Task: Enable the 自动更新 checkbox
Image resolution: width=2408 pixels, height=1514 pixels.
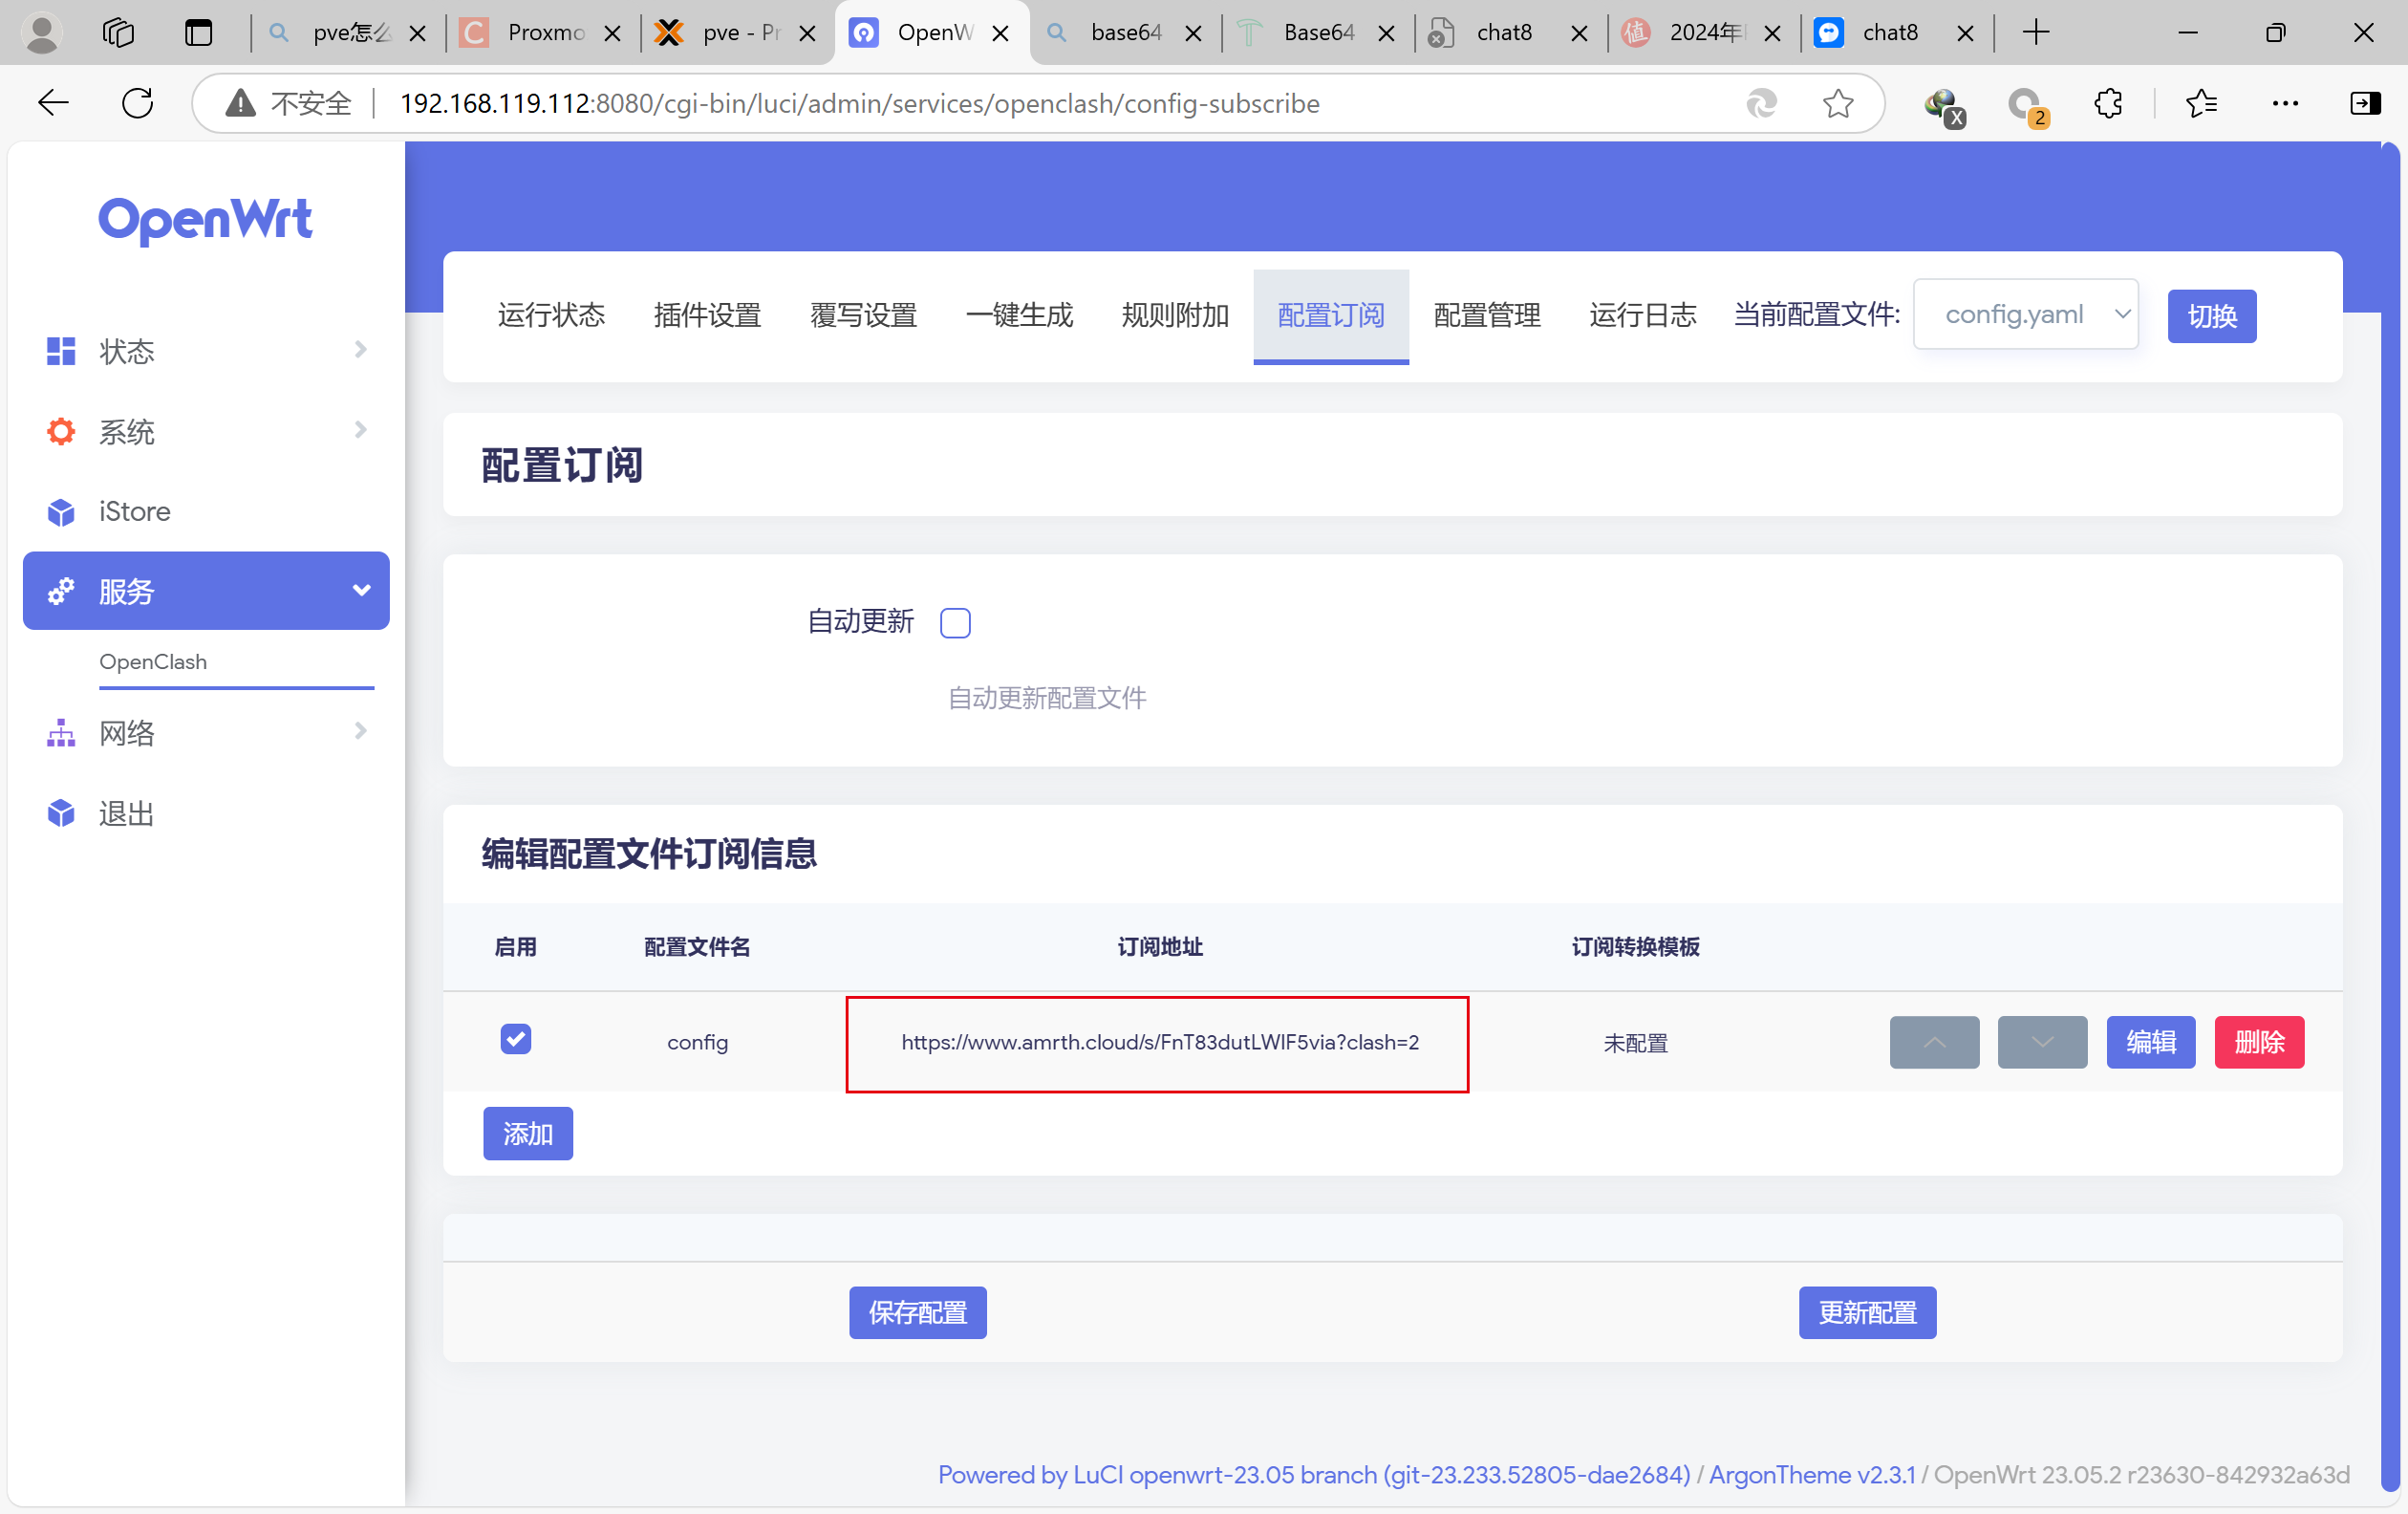Action: point(955,623)
